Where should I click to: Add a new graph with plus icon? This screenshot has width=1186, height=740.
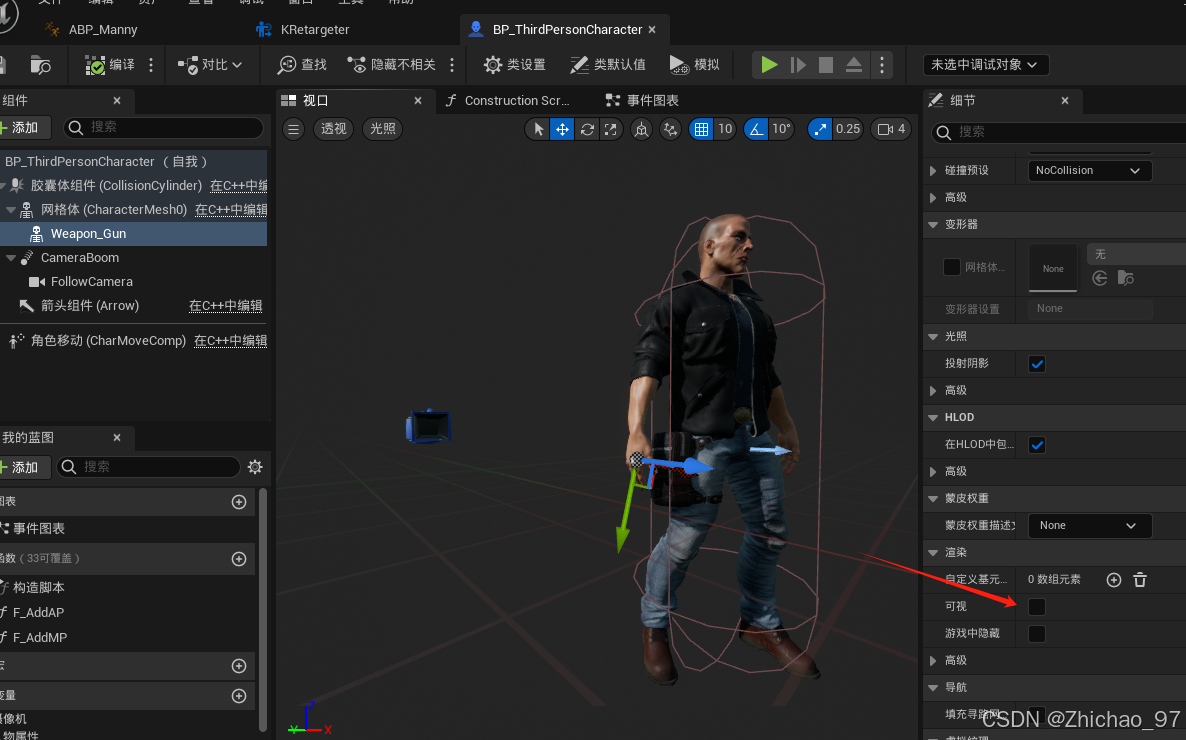[239, 502]
